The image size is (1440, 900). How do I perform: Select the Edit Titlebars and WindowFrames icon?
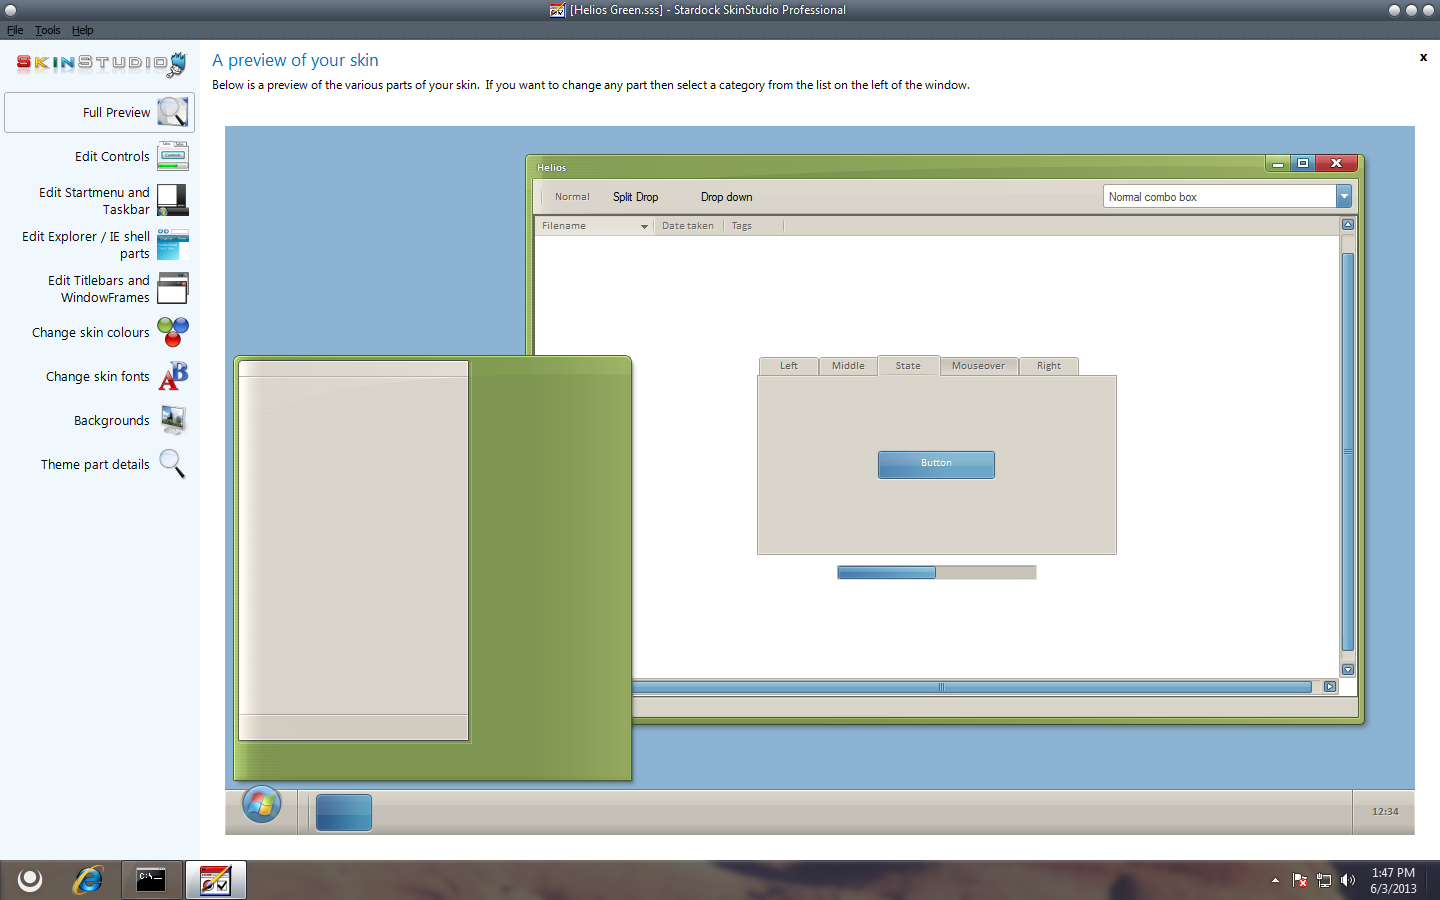[x=172, y=288]
